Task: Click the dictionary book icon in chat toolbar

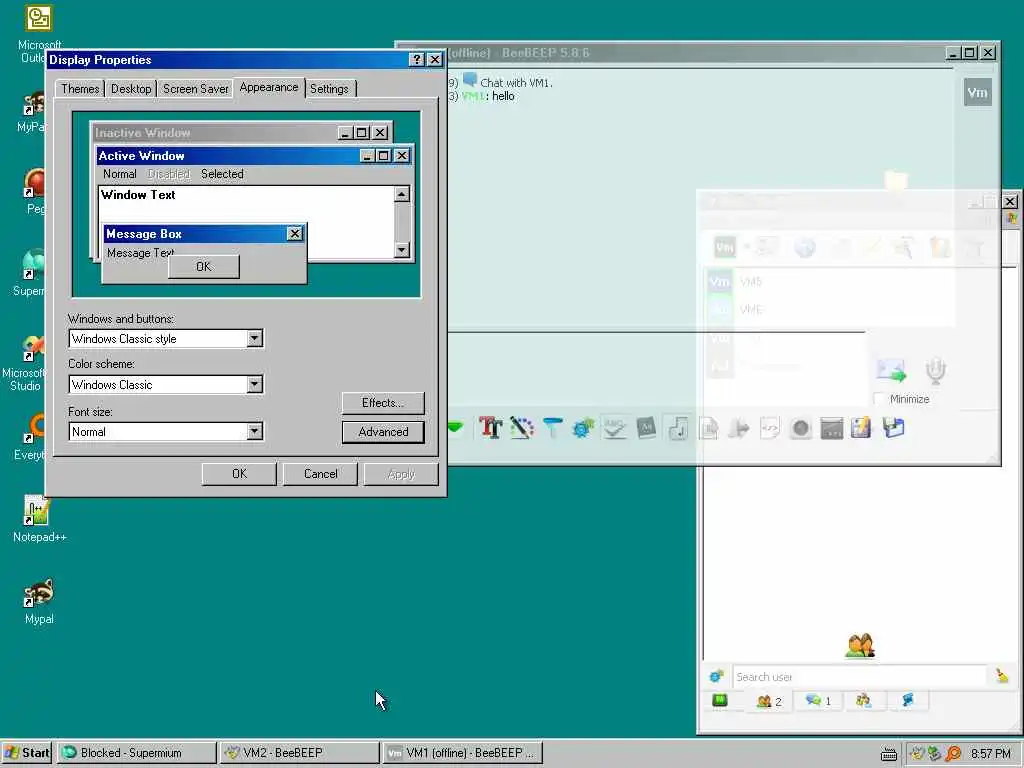Action: (x=646, y=428)
